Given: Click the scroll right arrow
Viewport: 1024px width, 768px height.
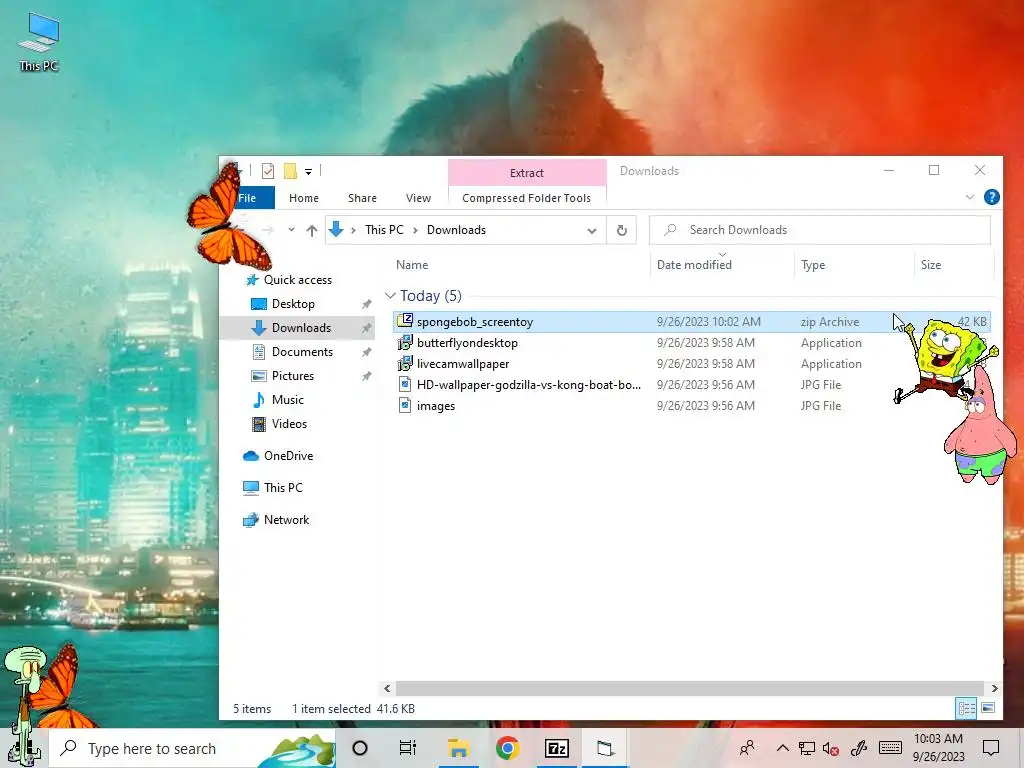Looking at the screenshot, I should [x=994, y=688].
